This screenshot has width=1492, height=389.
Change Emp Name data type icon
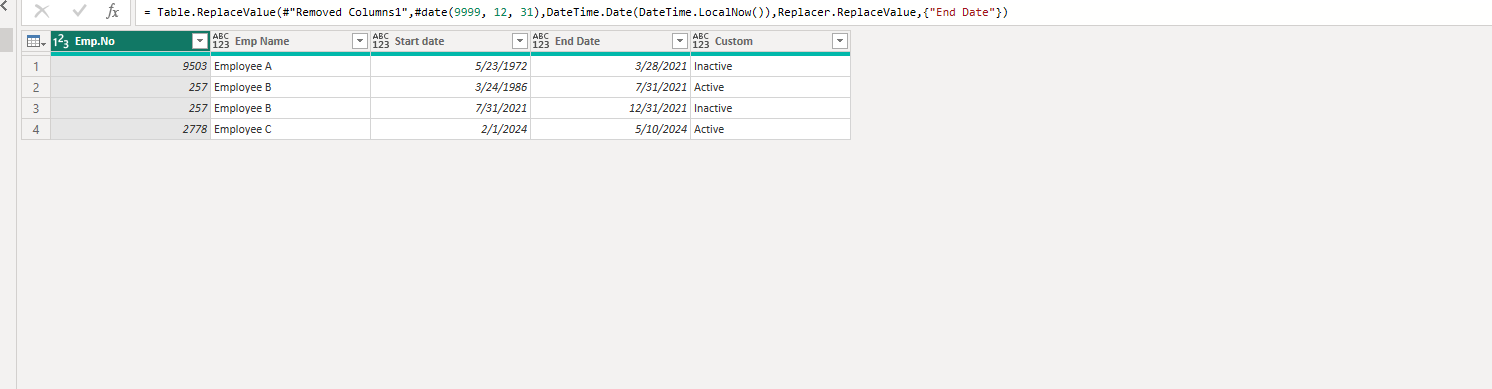click(220, 41)
